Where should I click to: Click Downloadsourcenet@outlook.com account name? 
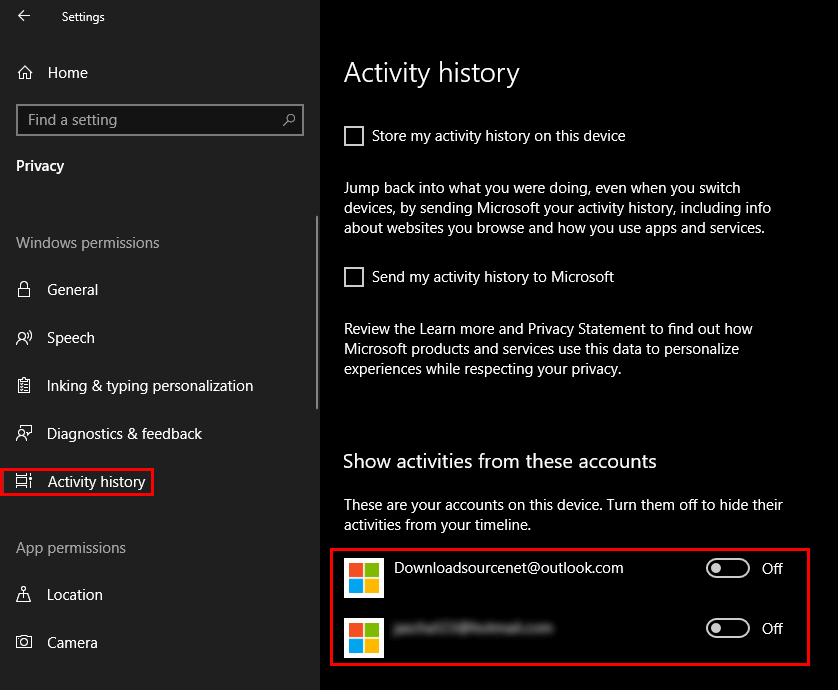point(509,568)
